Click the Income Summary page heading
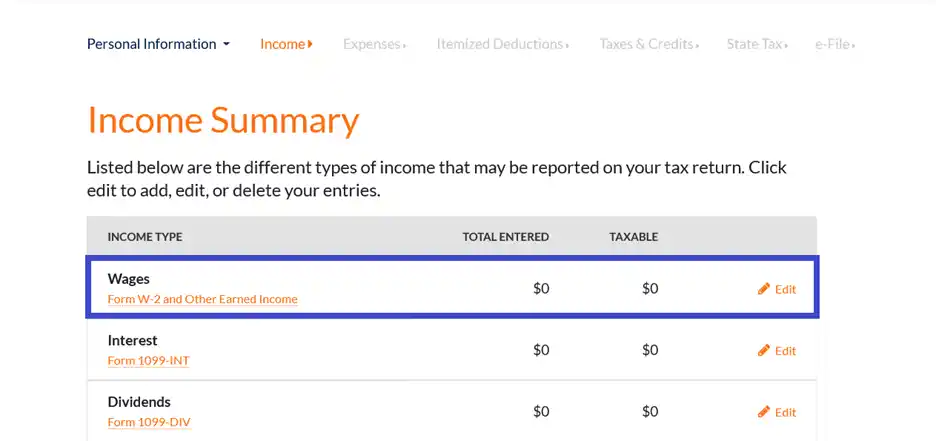The width and height of the screenshot is (936, 441). [x=223, y=121]
